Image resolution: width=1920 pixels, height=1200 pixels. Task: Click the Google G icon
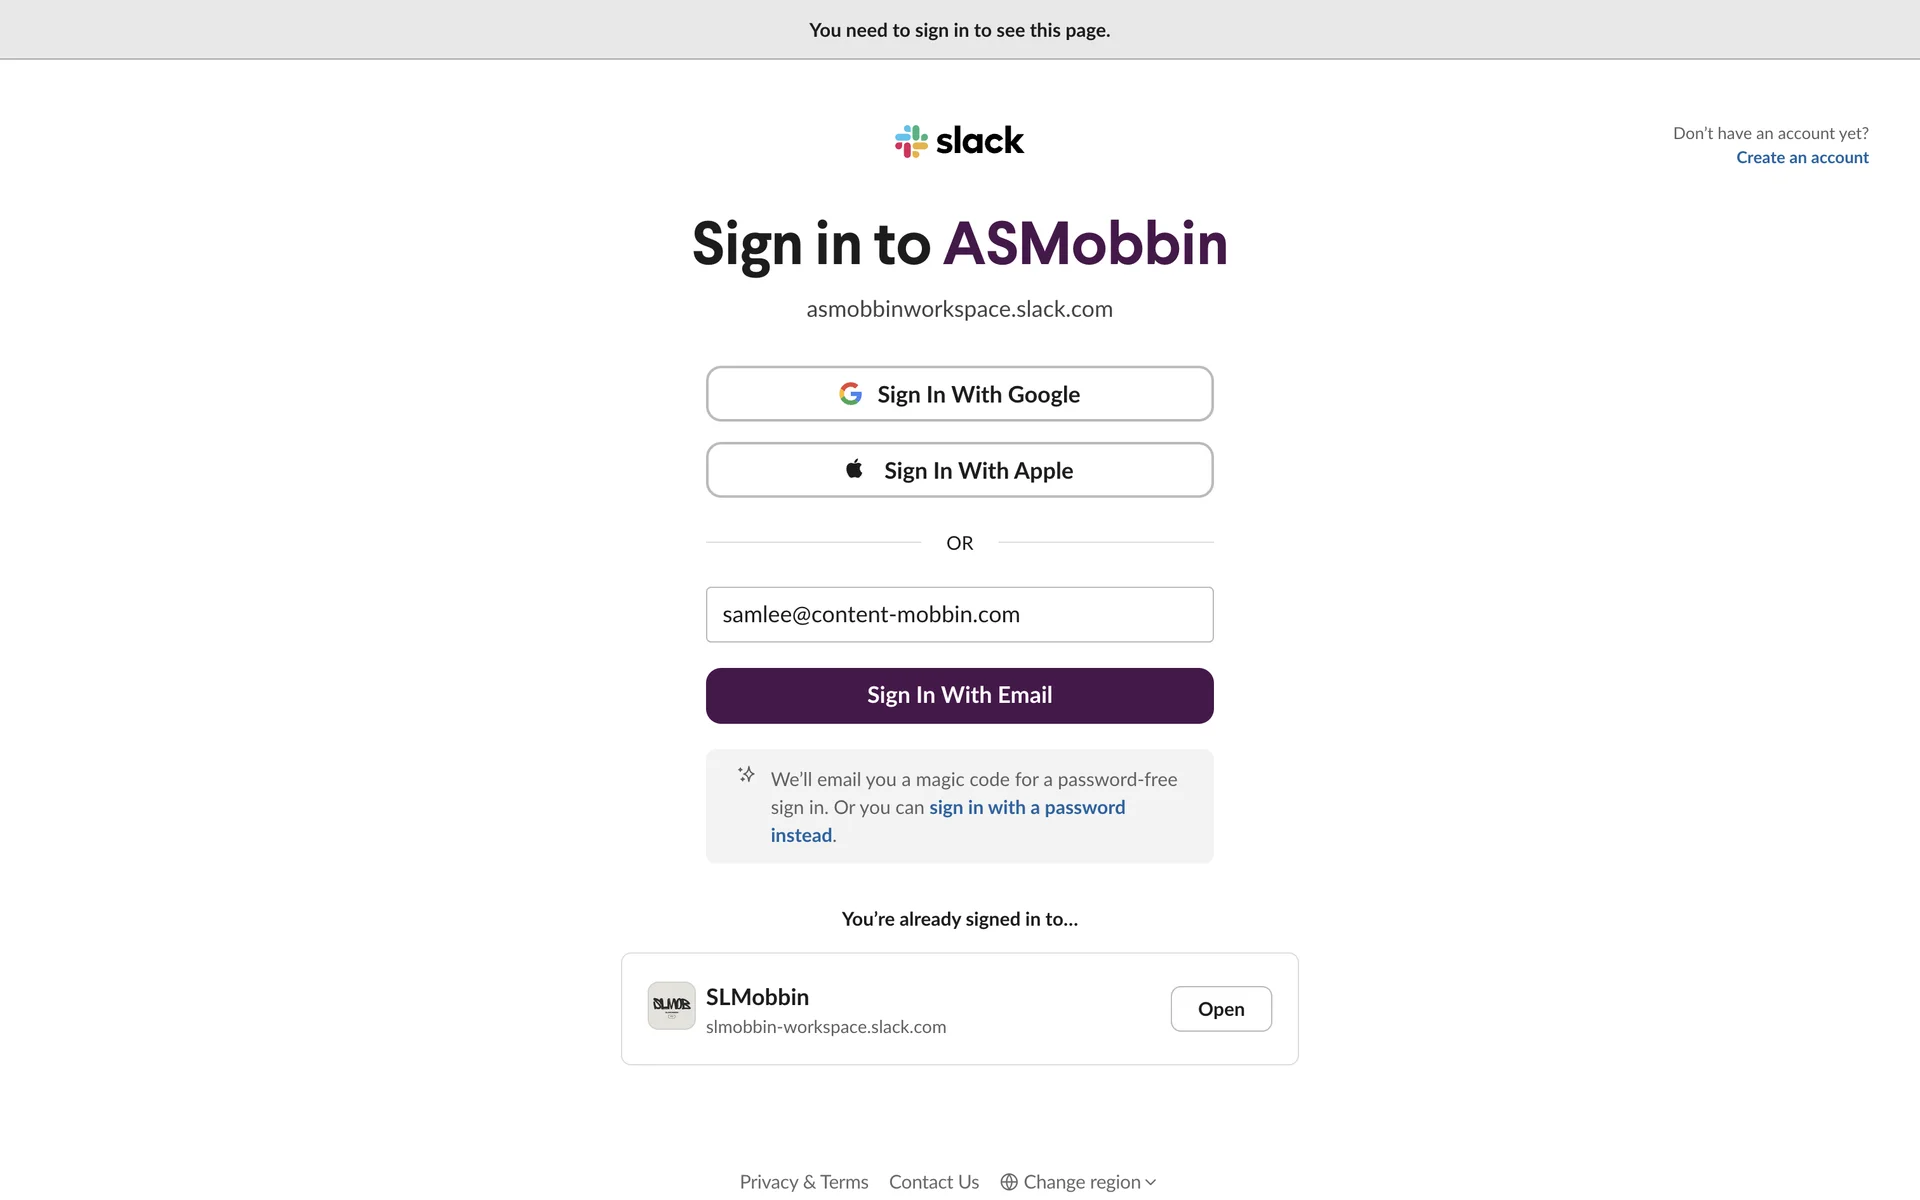point(850,394)
